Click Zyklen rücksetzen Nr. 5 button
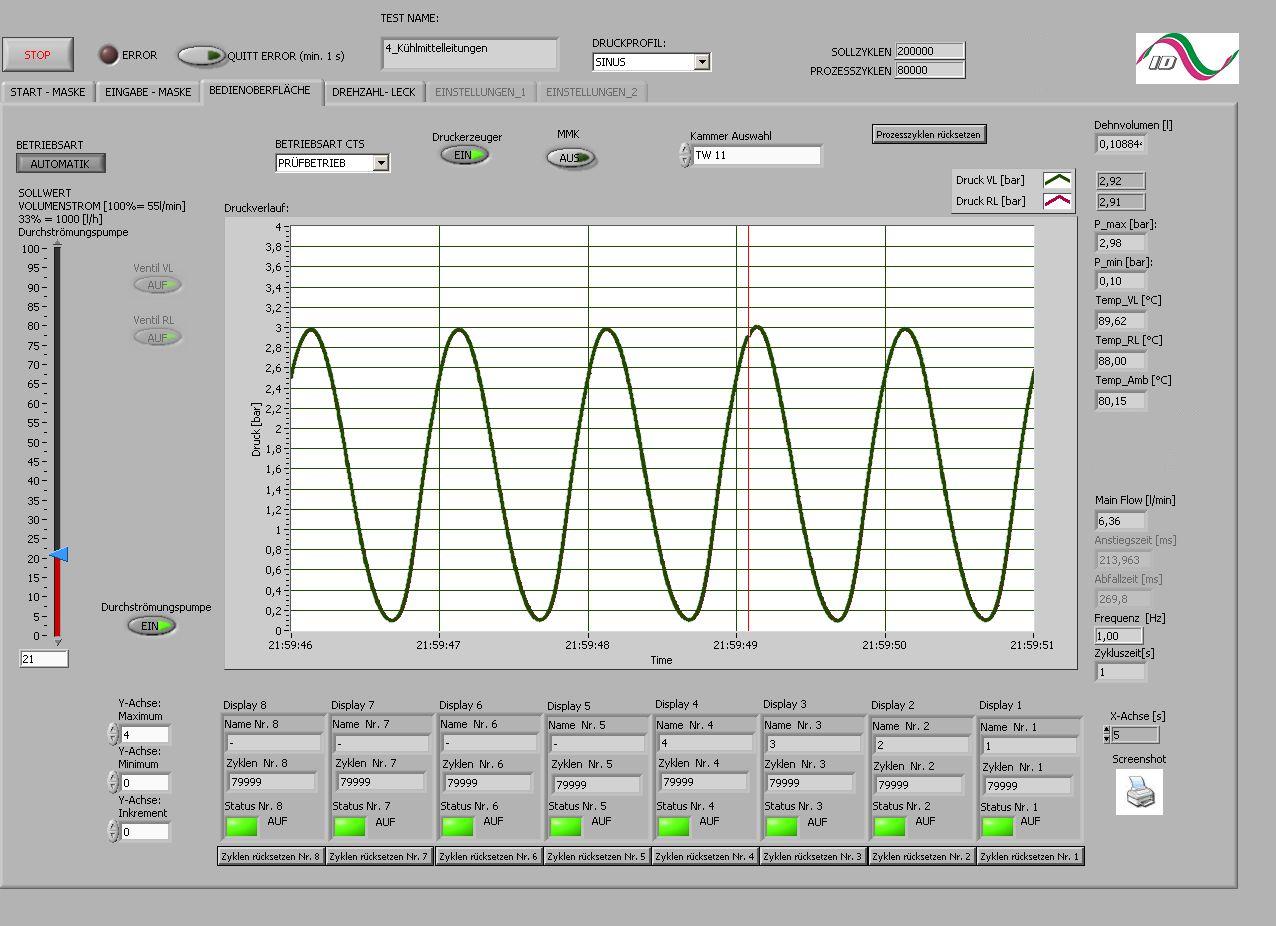The image size is (1276, 926). pyautogui.click(x=597, y=856)
